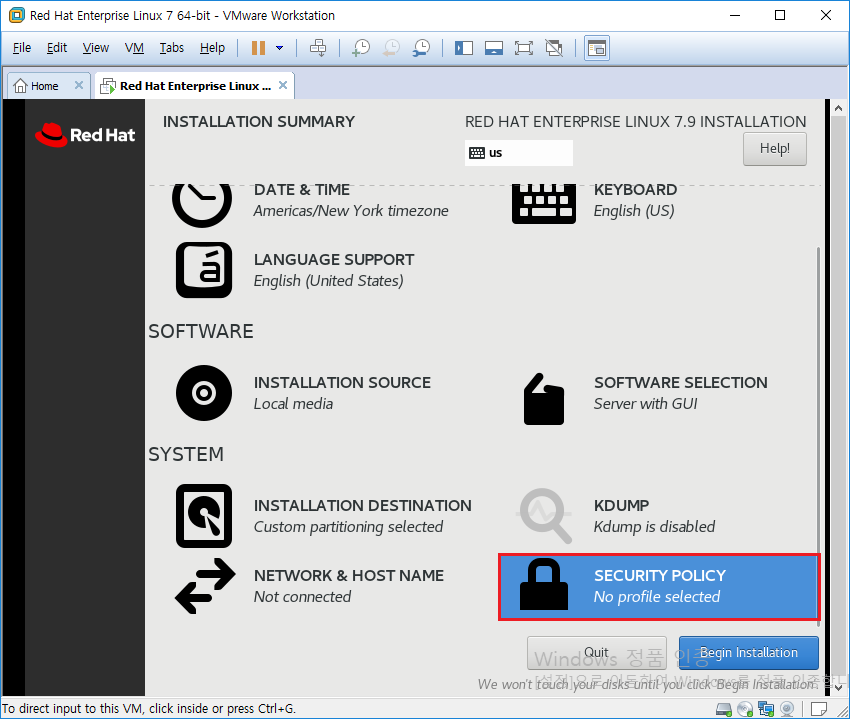Click Americas/New York timezone text
Screen dimensions: 850x719
pos(351,211)
